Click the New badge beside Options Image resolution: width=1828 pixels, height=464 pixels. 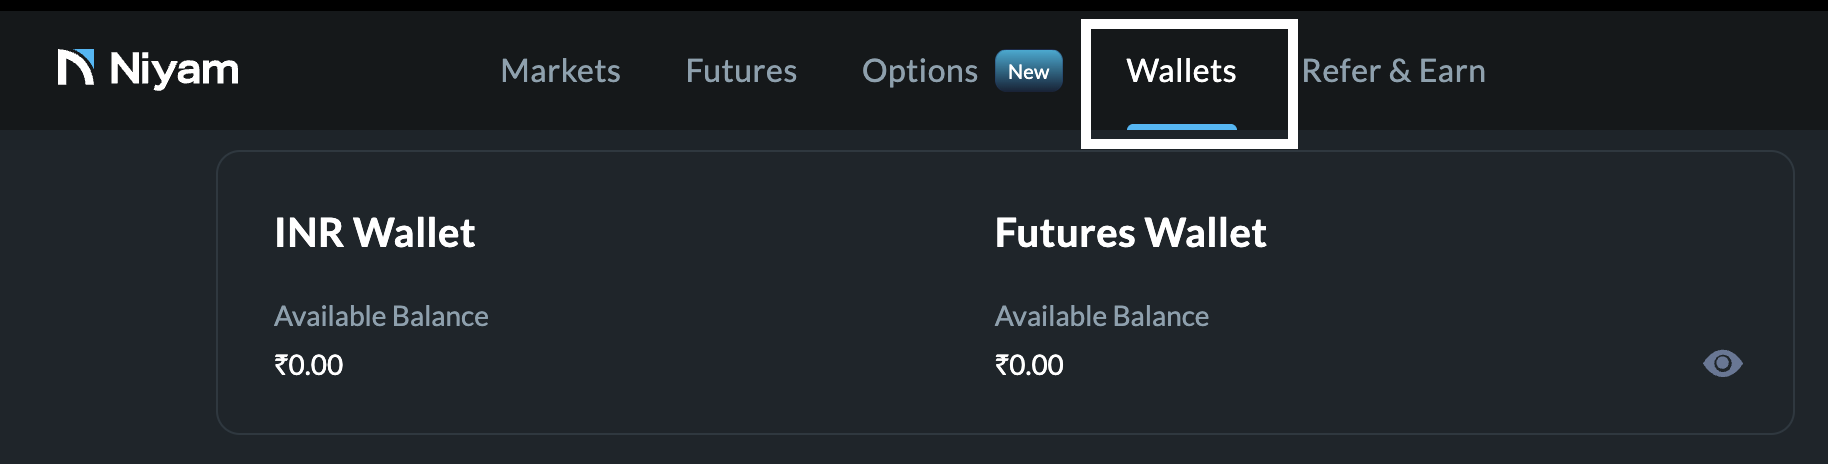pyautogui.click(x=1028, y=72)
